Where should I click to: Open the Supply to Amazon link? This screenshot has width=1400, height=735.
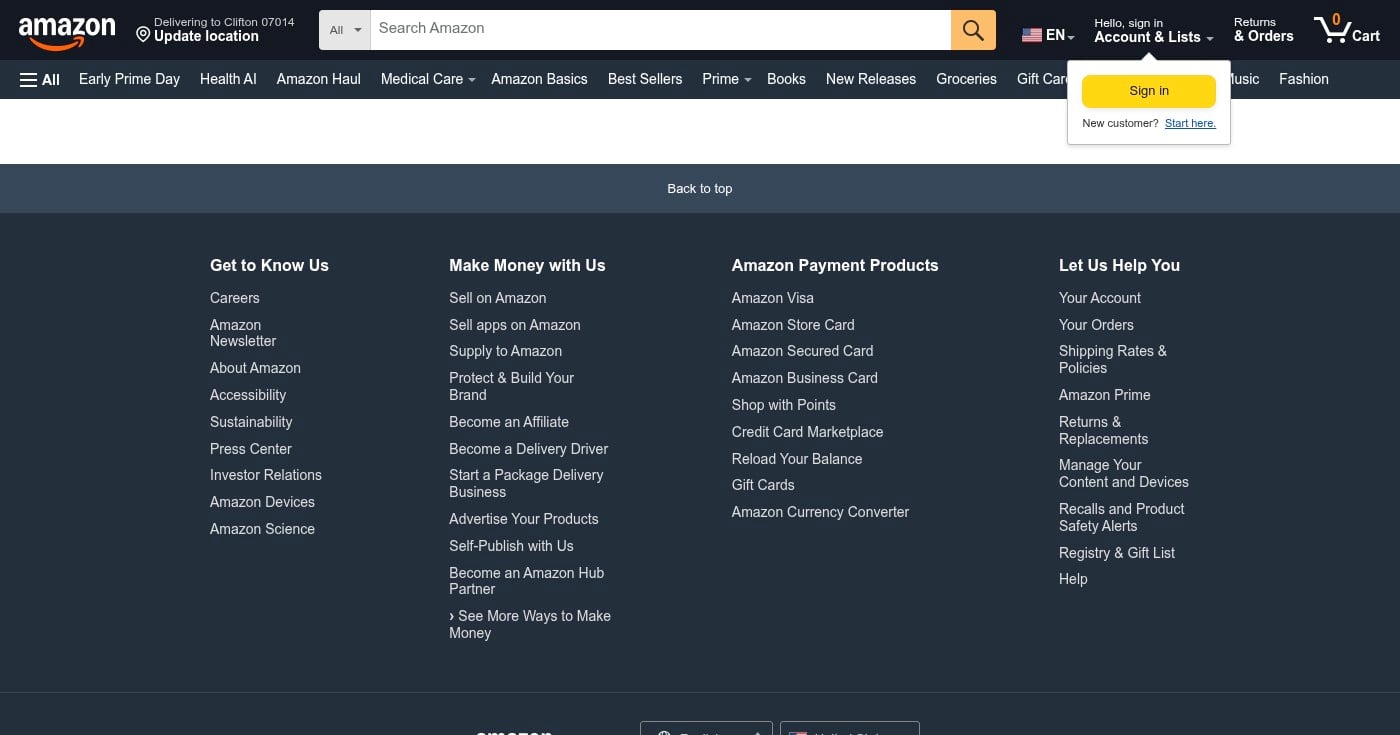tap(506, 351)
